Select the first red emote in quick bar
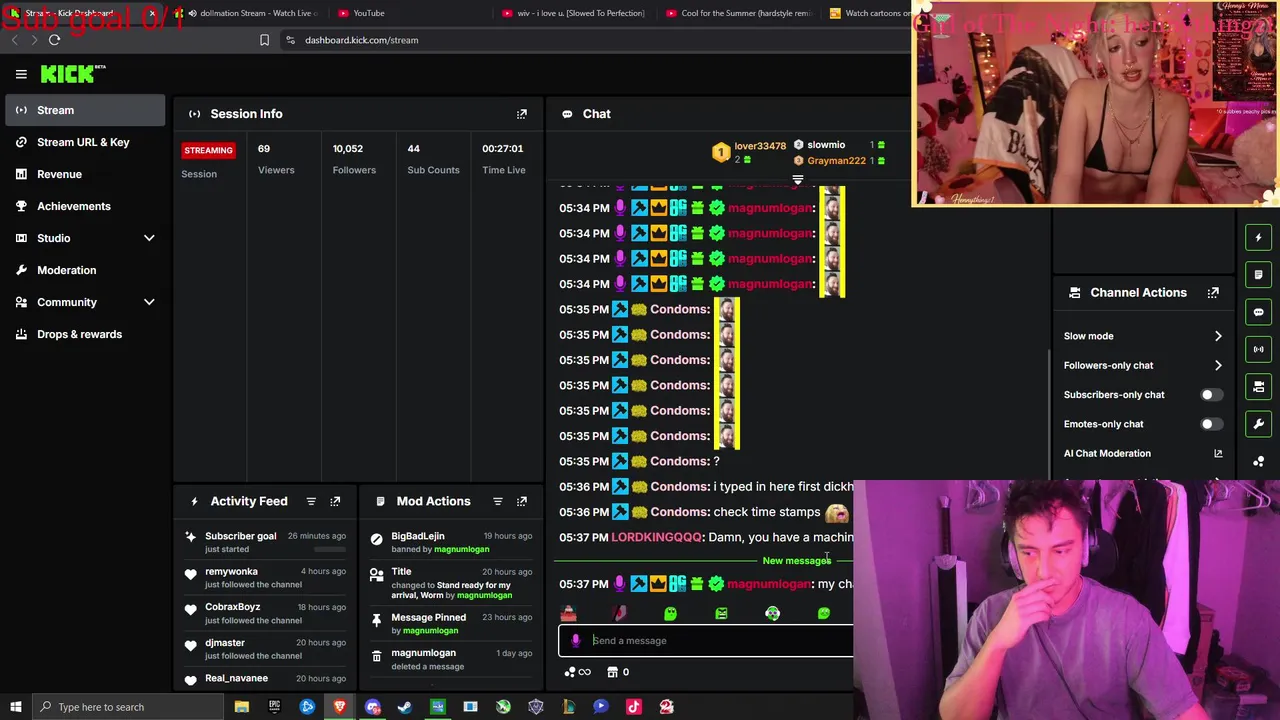This screenshot has height=720, width=1280. point(568,613)
